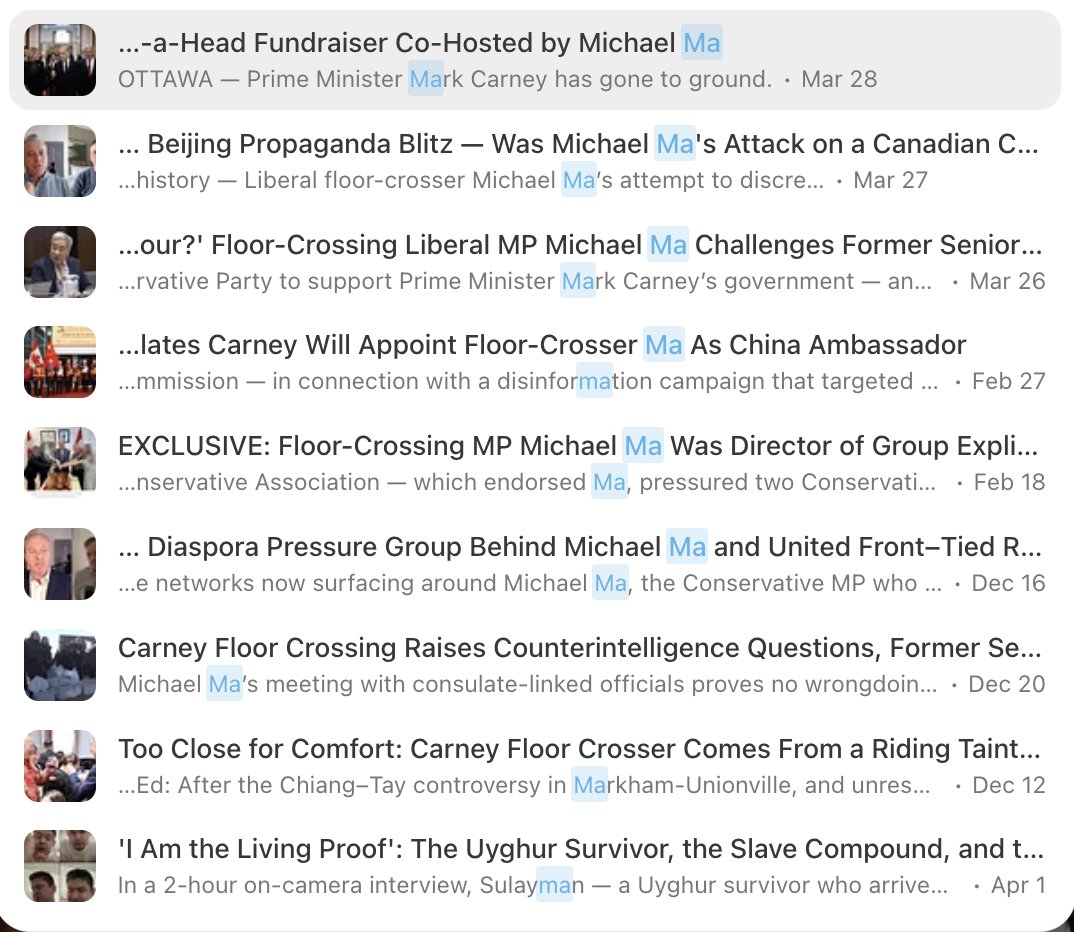Click snippet 'In a 2-hour on-camera interview, Sulayman'
1074x932 pixels.
coord(351,885)
